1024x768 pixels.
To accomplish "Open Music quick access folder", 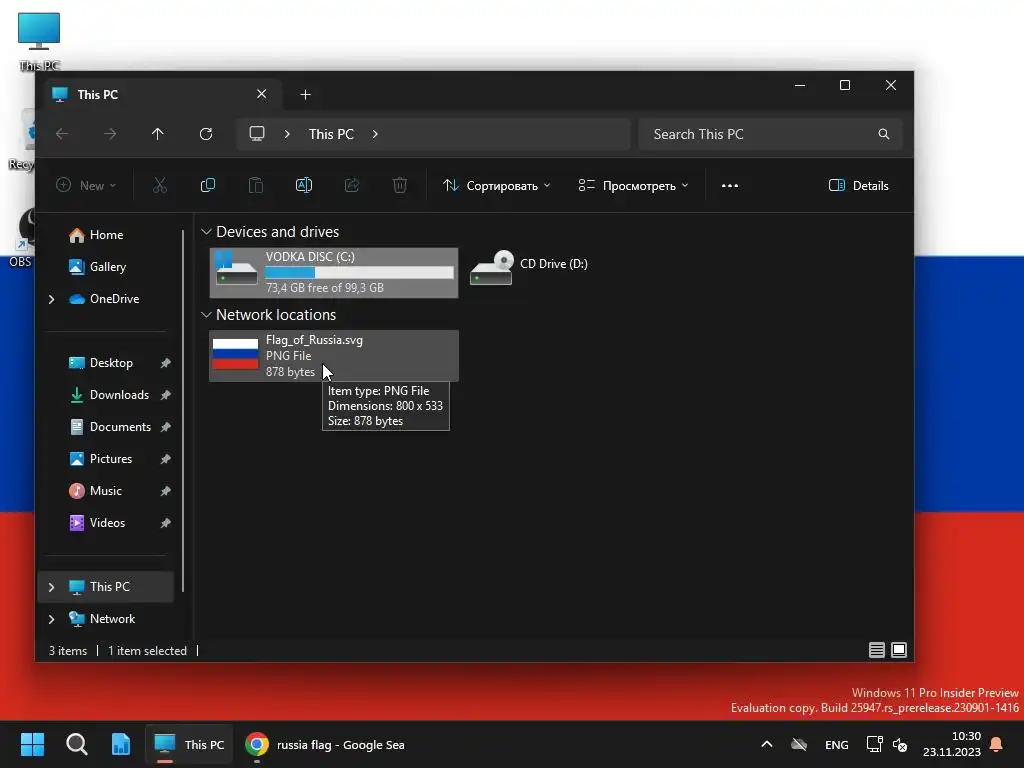I will tap(95, 491).
